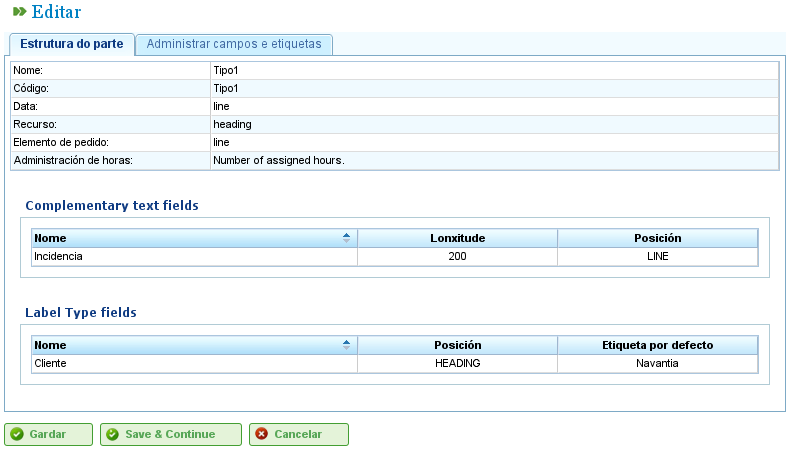Sort Complementary text fields by Nome arrow
Image resolution: width=795 pixels, height=454 pixels.
point(346,238)
